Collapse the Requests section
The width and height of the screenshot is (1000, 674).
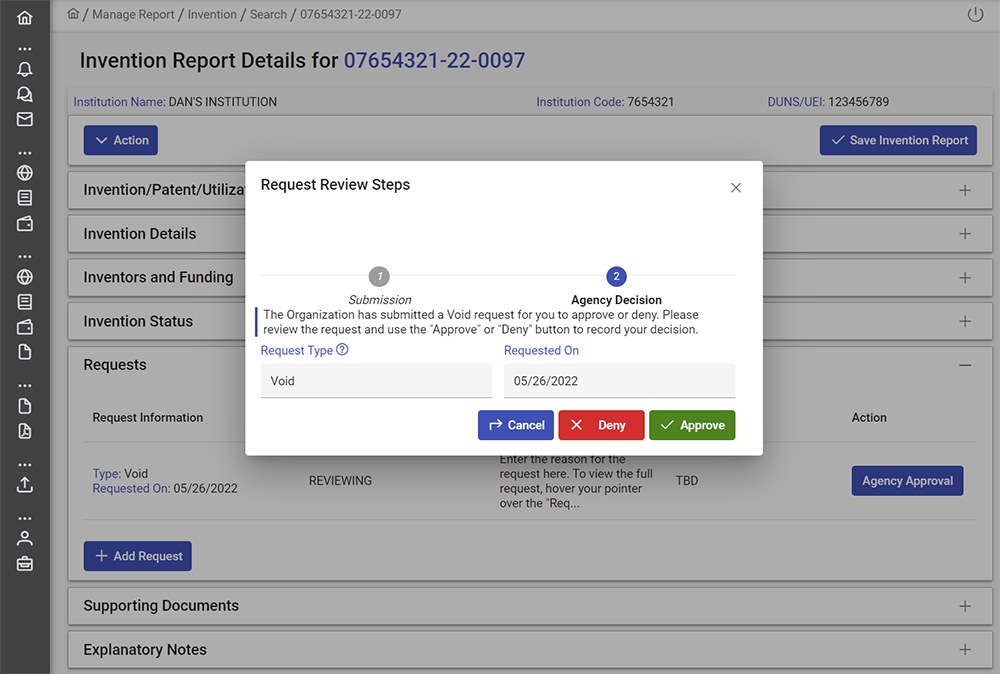(x=964, y=365)
